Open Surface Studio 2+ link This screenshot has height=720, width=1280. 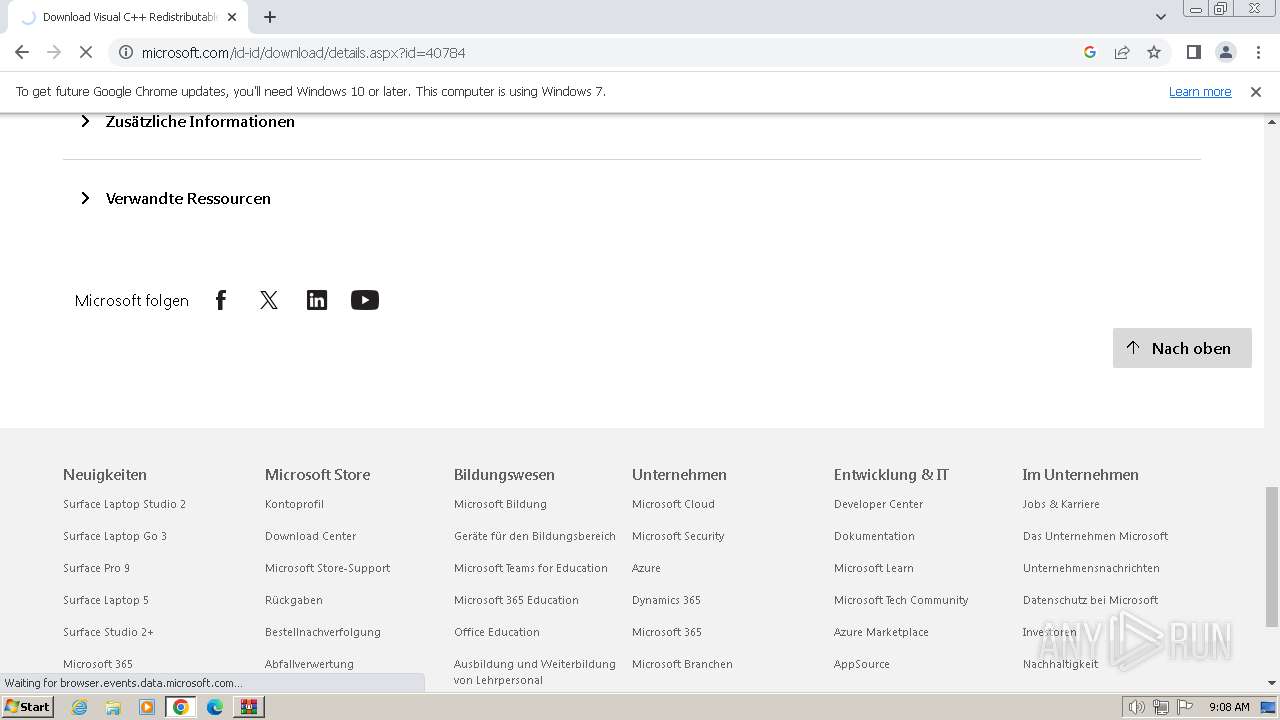coord(108,632)
